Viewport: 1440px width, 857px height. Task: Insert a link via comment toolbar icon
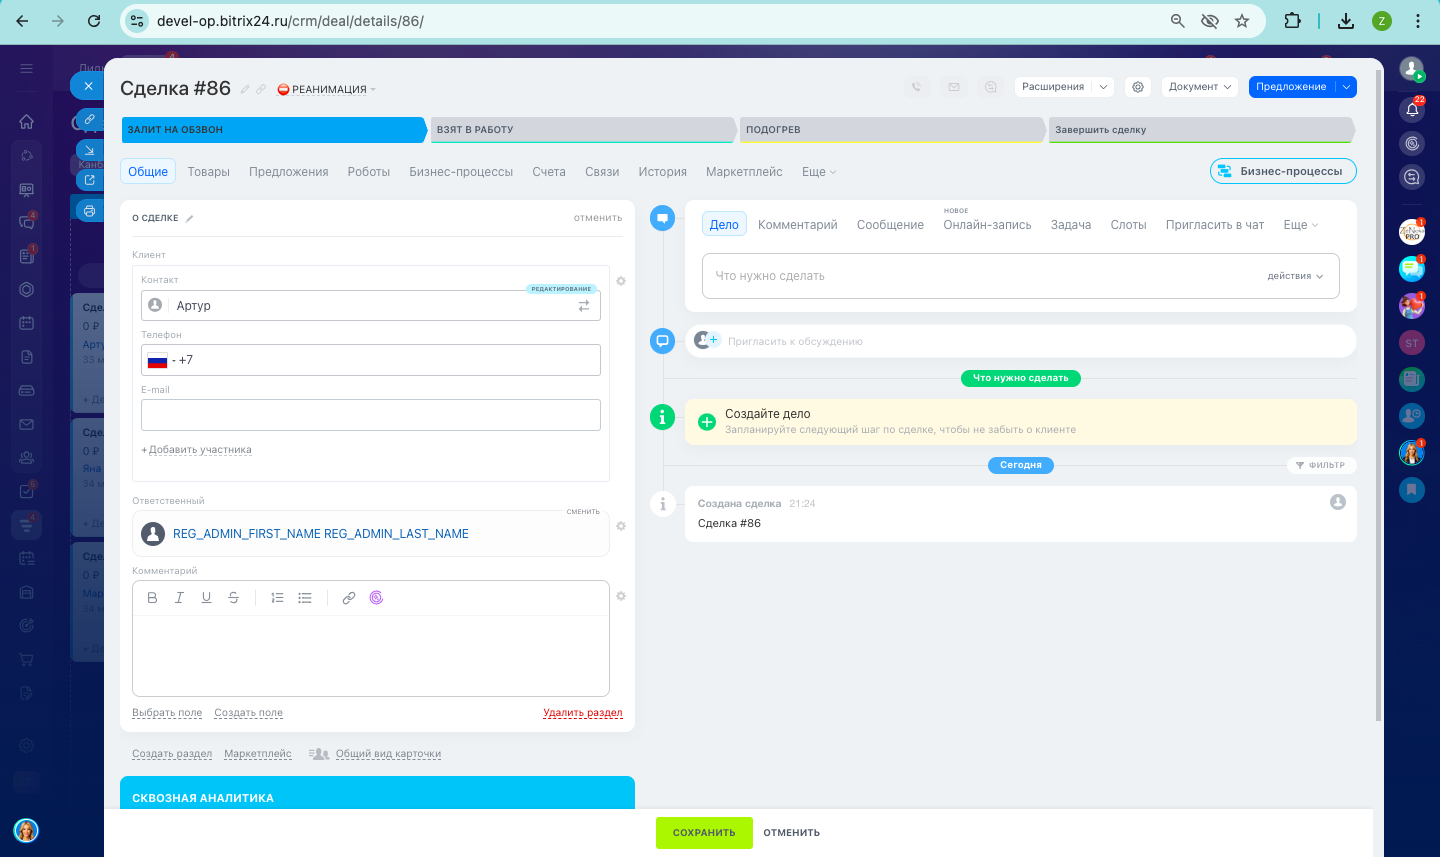coord(349,598)
